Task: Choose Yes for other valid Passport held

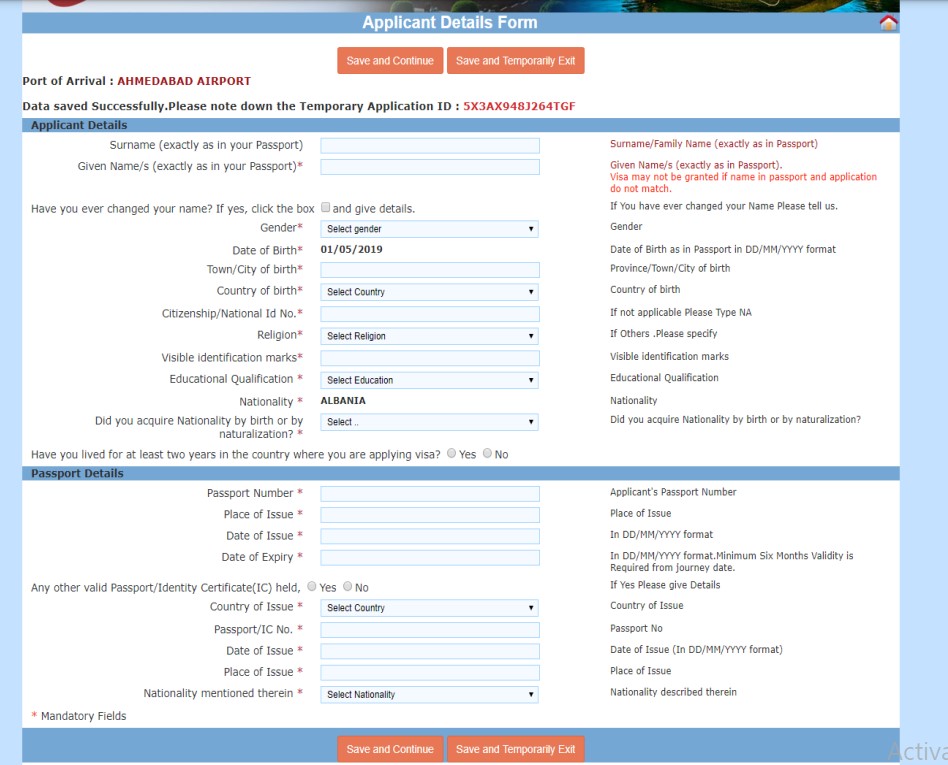Action: tap(312, 587)
